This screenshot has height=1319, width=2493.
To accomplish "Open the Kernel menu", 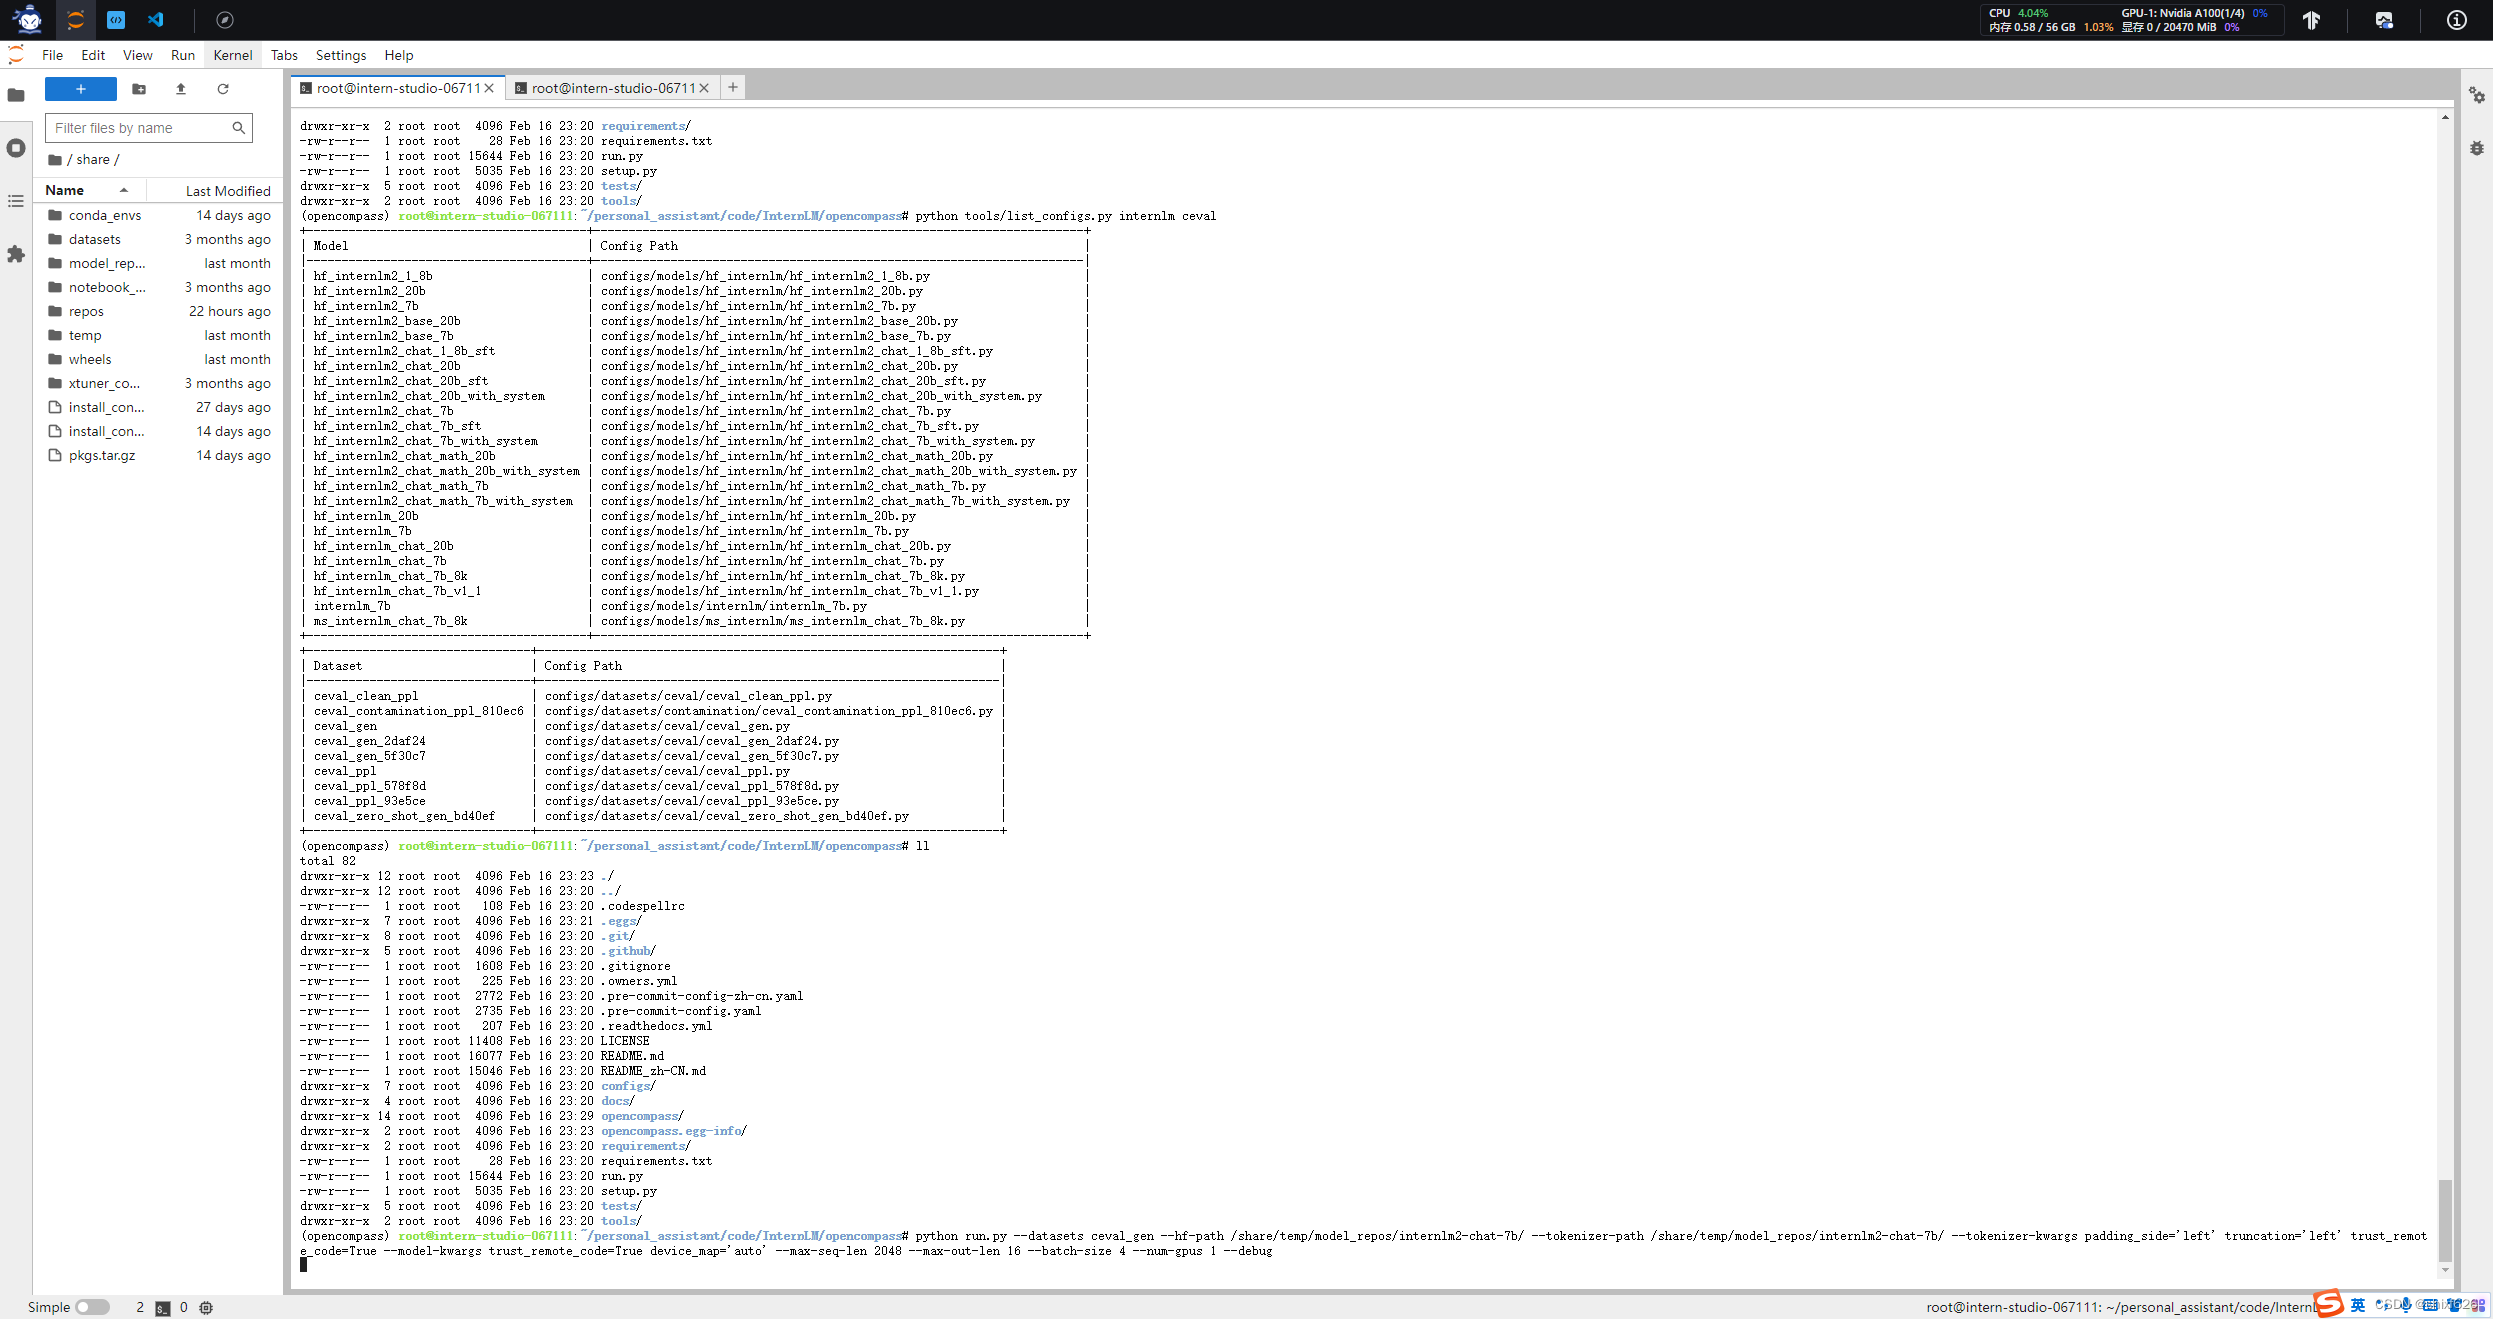I will pos(232,55).
